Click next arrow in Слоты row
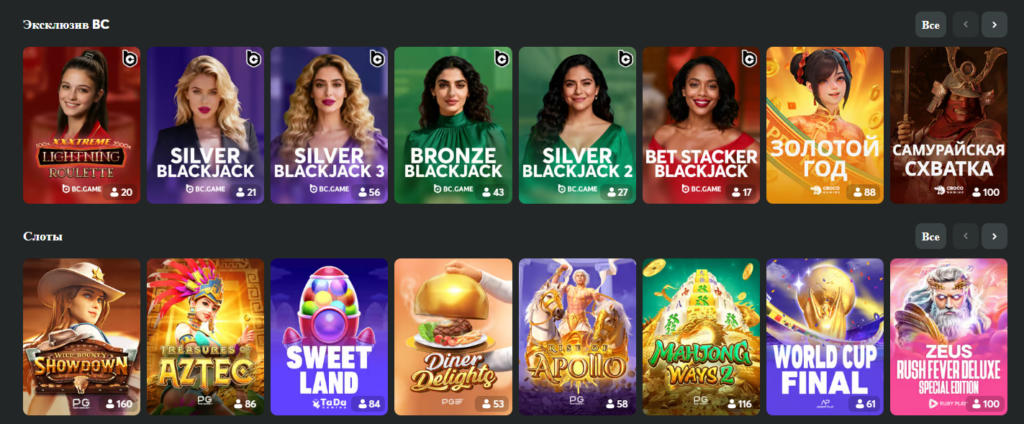 pyautogui.click(x=994, y=236)
